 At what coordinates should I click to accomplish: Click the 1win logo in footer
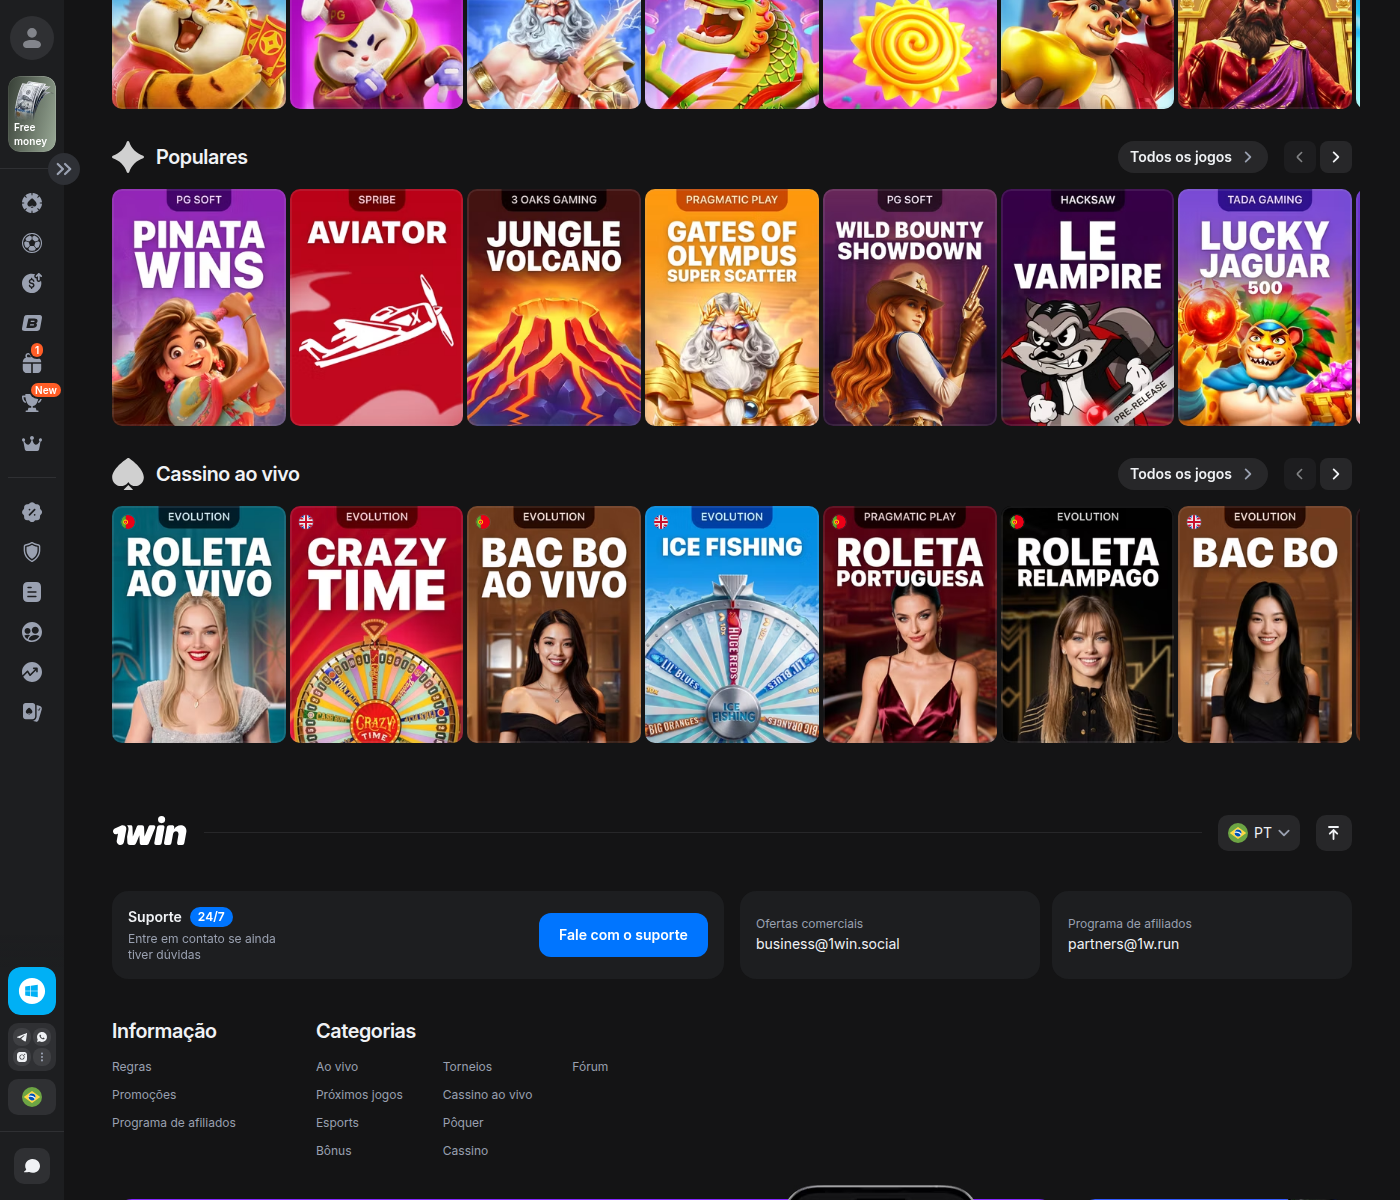click(150, 832)
